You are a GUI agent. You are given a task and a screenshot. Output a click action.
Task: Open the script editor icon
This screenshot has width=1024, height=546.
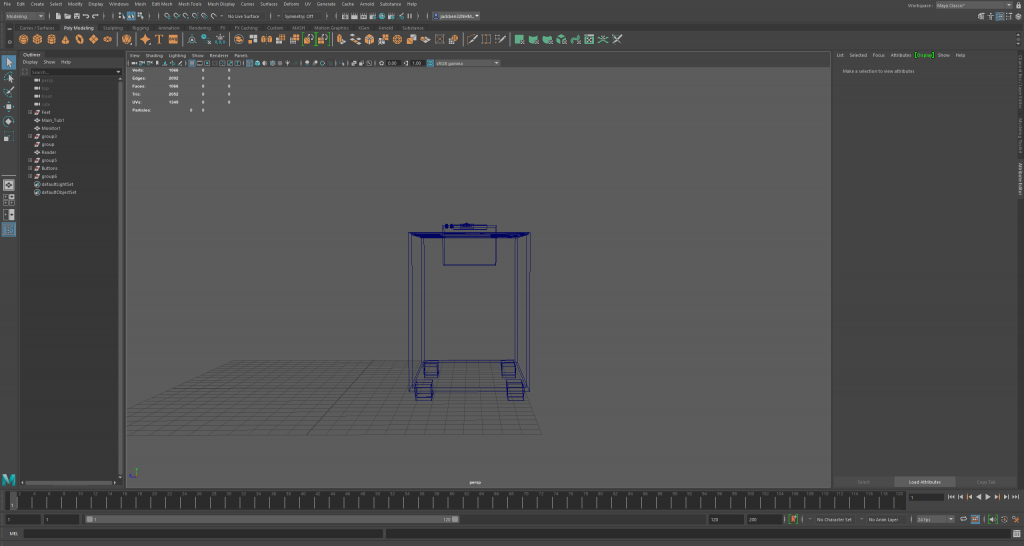(1016, 533)
